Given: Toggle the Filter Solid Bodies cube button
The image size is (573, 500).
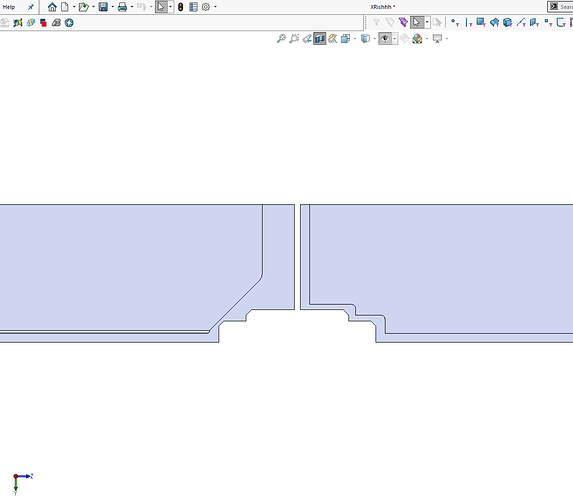Looking at the screenshot, I should 508,23.
